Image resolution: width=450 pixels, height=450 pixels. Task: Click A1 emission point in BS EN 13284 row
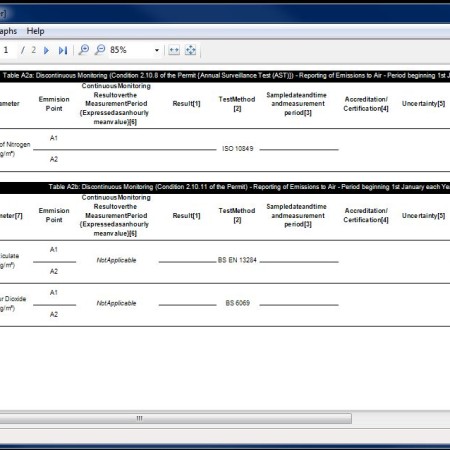pyautogui.click(x=54, y=249)
